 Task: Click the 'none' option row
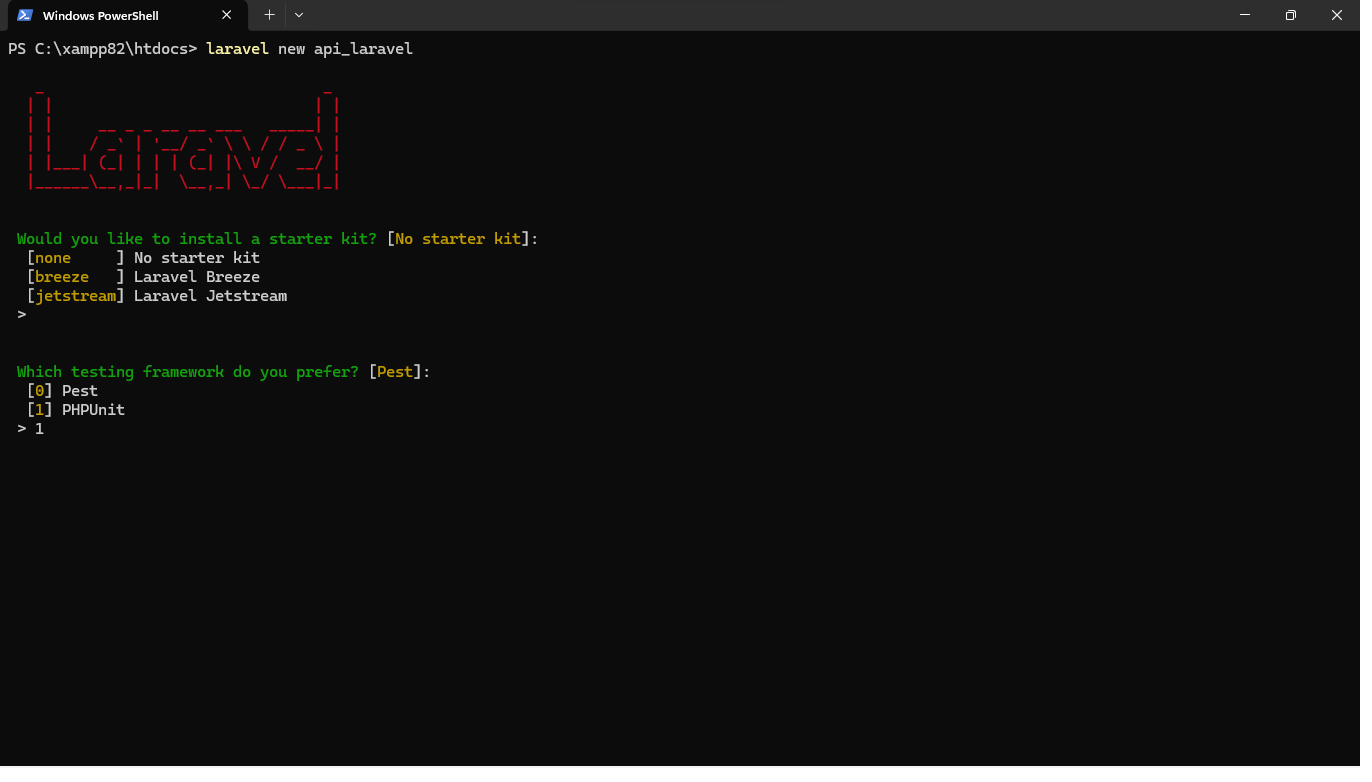[143, 258]
